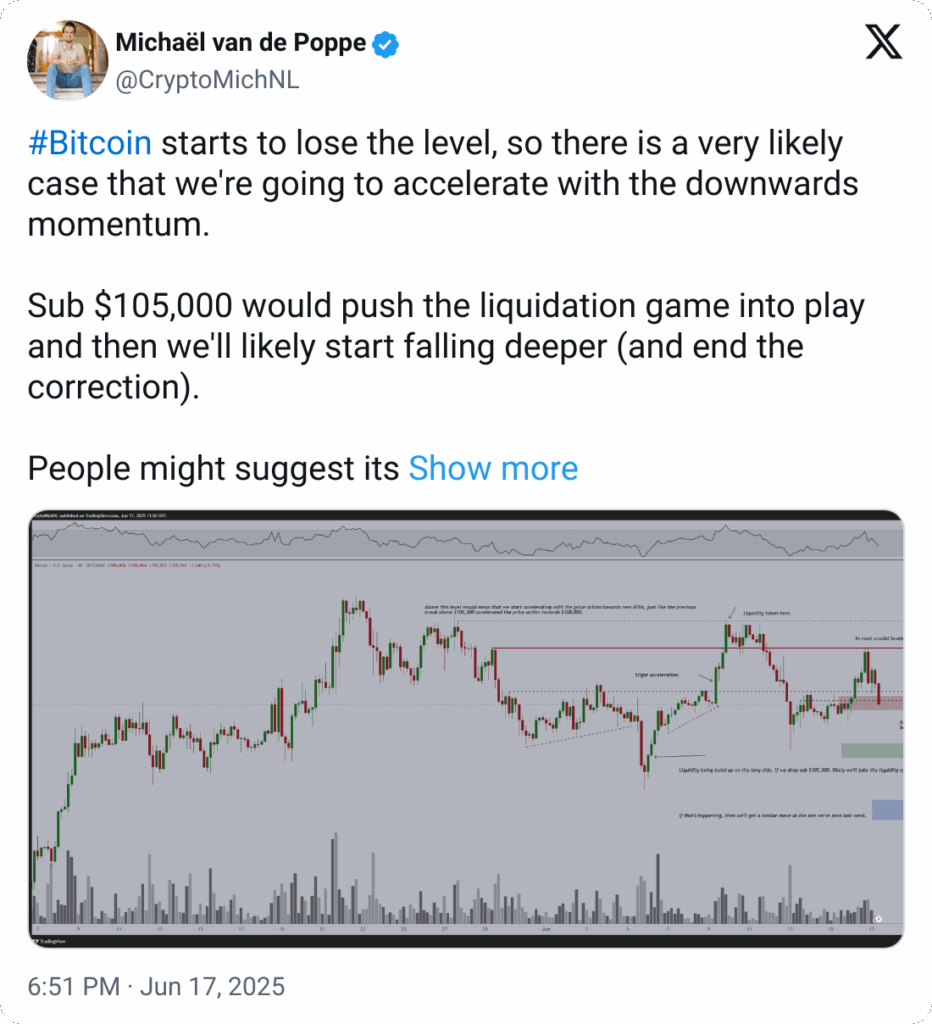Click the X logo in the corner
Image resolution: width=932 pixels, height=1024 pixels.
pos(884,42)
